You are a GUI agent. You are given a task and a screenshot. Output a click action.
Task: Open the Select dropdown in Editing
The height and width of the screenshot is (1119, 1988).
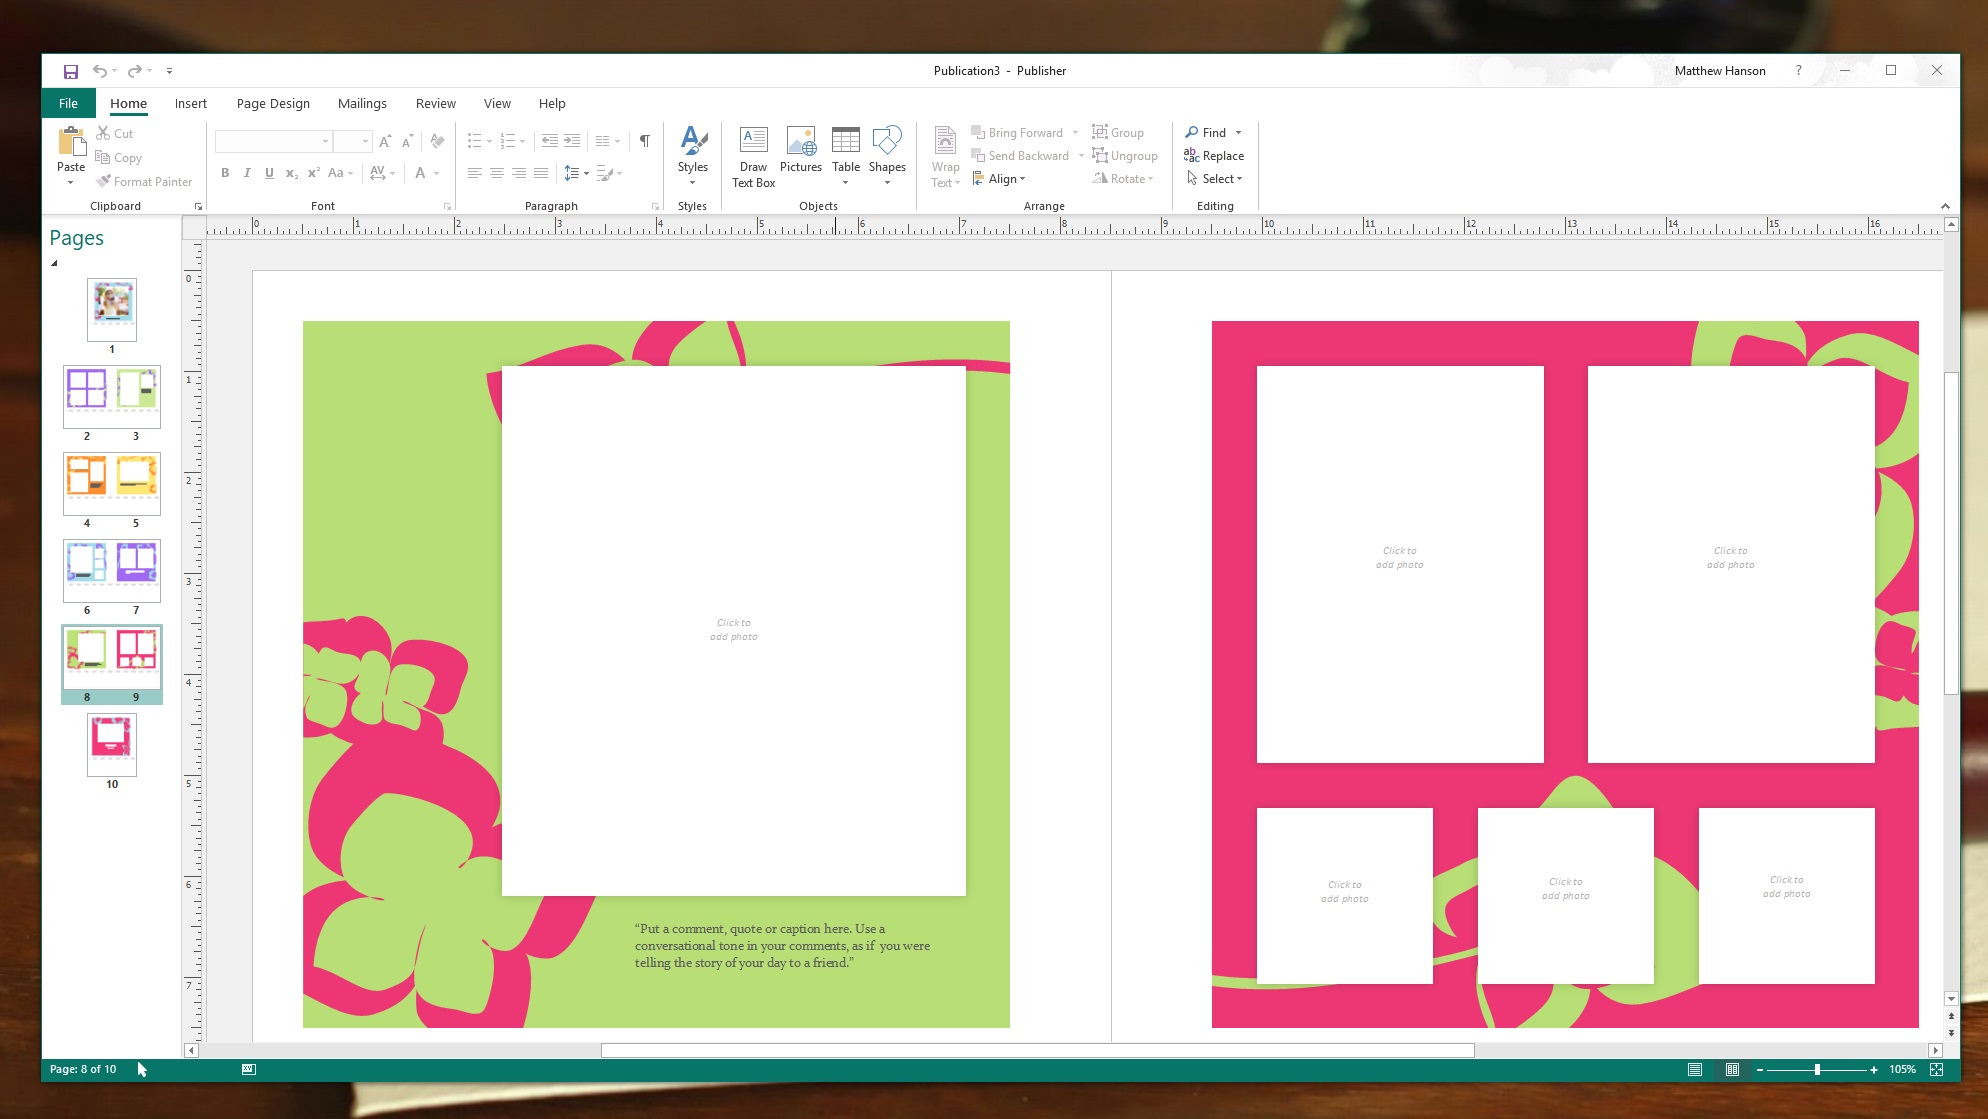click(1215, 179)
